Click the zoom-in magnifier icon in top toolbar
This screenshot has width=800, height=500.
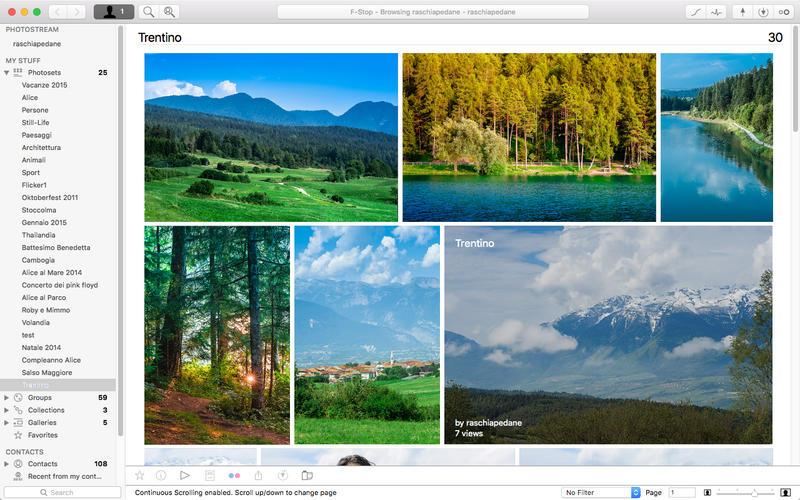(170, 12)
